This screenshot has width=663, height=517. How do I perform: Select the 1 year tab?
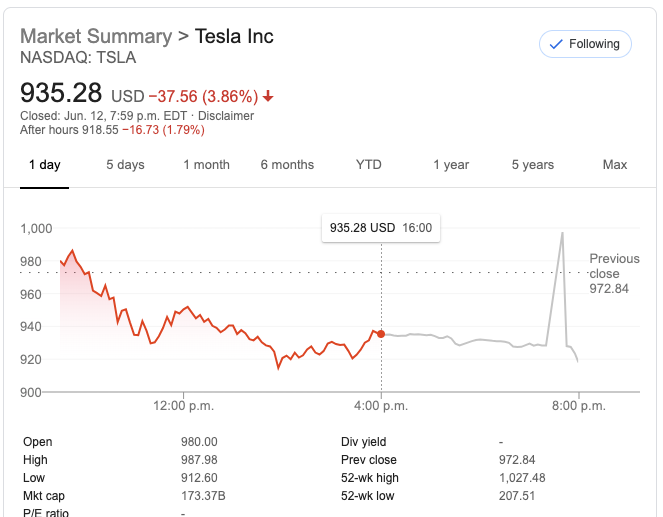451,165
